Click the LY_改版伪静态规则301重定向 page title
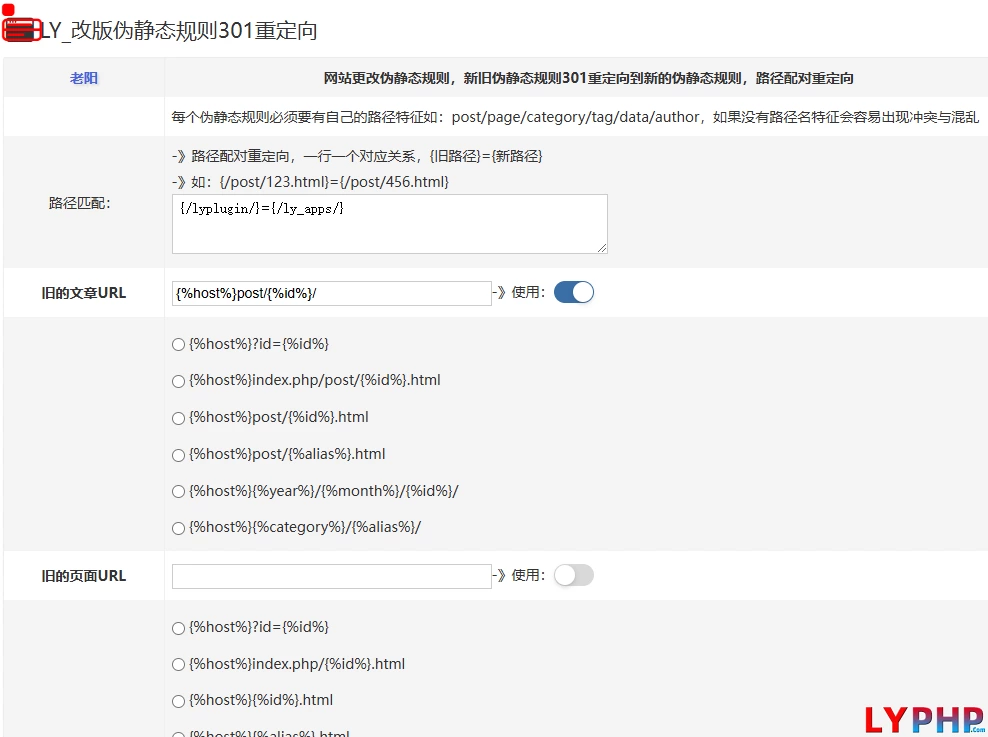Image resolution: width=988 pixels, height=737 pixels. (179, 31)
